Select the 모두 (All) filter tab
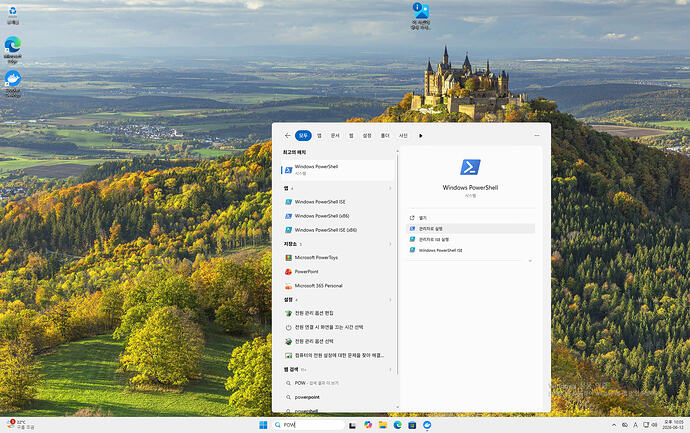690x433 pixels. click(x=303, y=136)
